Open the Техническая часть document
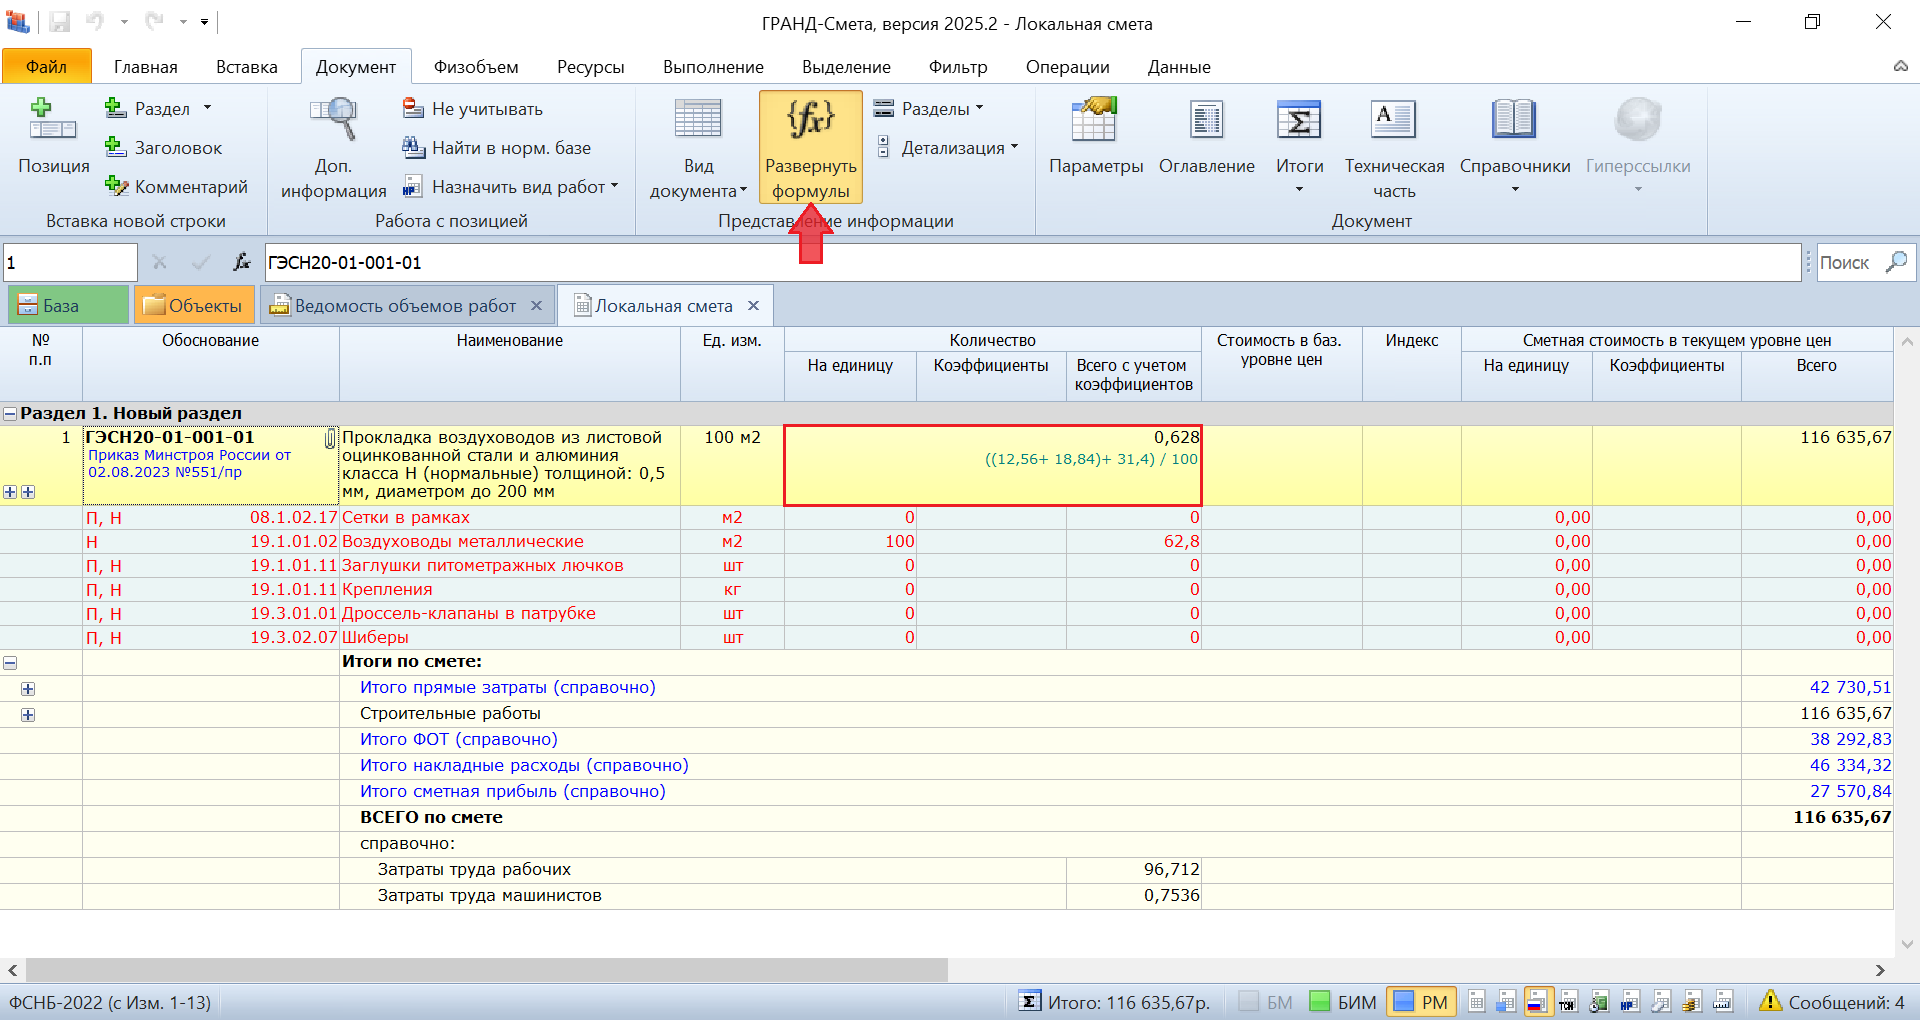Screen dimensions: 1920x1020 pos(1394,148)
